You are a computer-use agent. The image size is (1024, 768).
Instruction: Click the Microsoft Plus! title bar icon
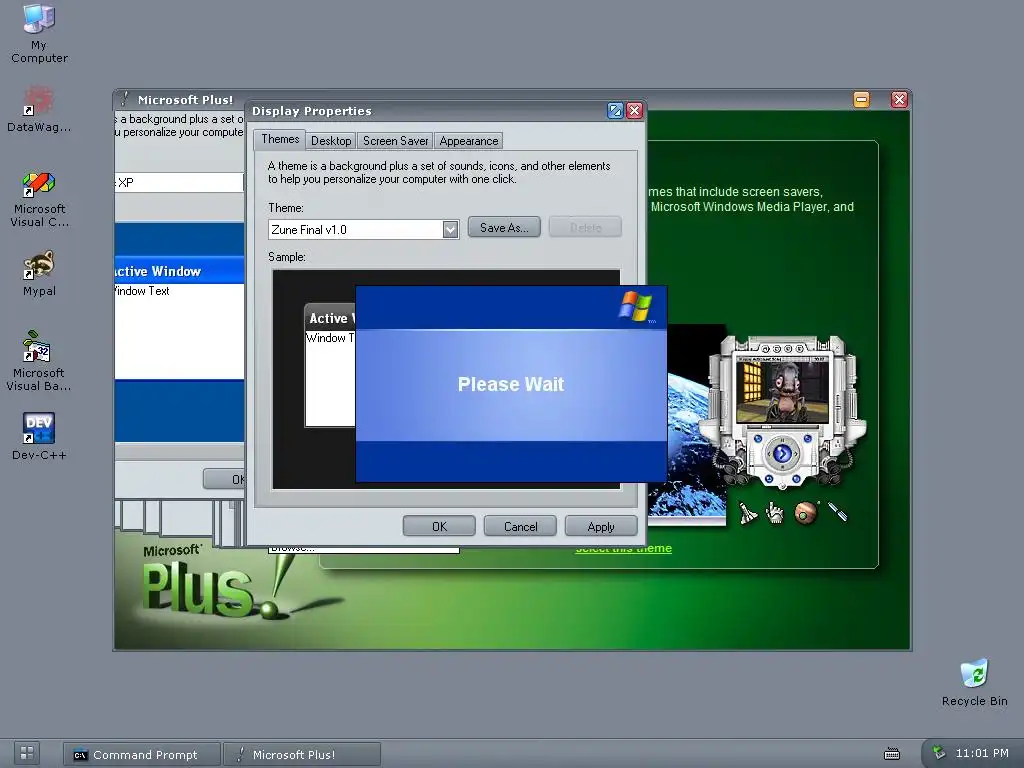125,99
